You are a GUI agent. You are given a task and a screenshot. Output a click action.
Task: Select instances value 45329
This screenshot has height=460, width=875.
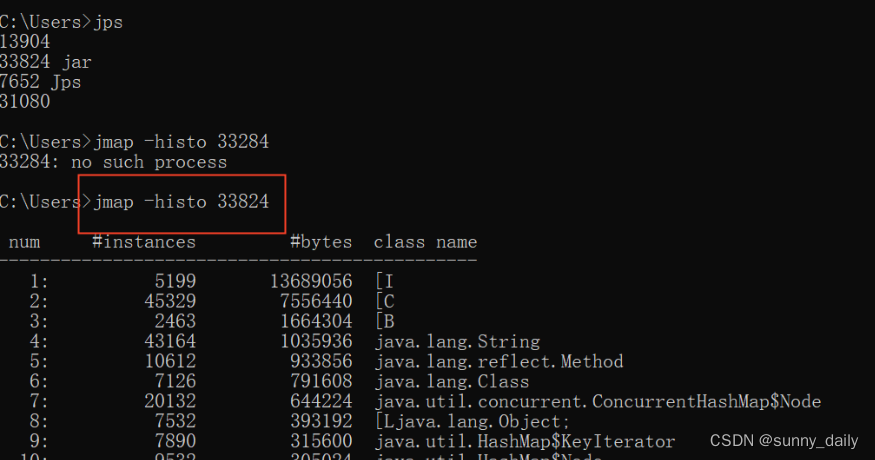pyautogui.click(x=170, y=301)
